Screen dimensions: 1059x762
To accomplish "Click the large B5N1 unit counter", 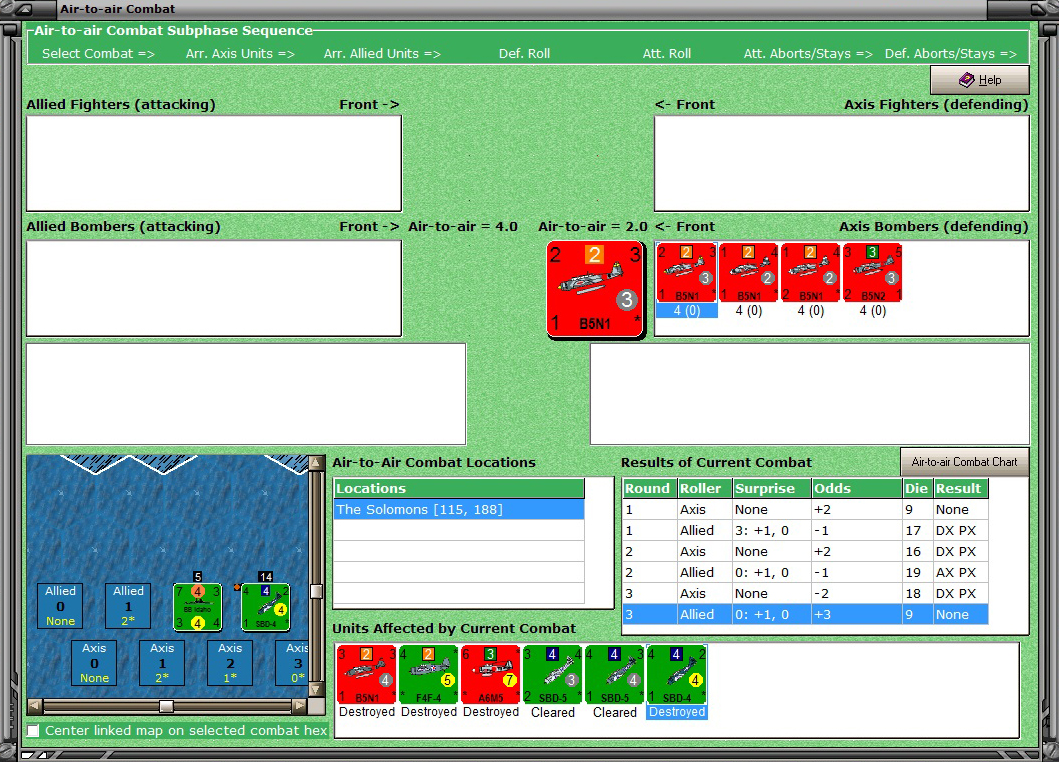I will pyautogui.click(x=595, y=289).
